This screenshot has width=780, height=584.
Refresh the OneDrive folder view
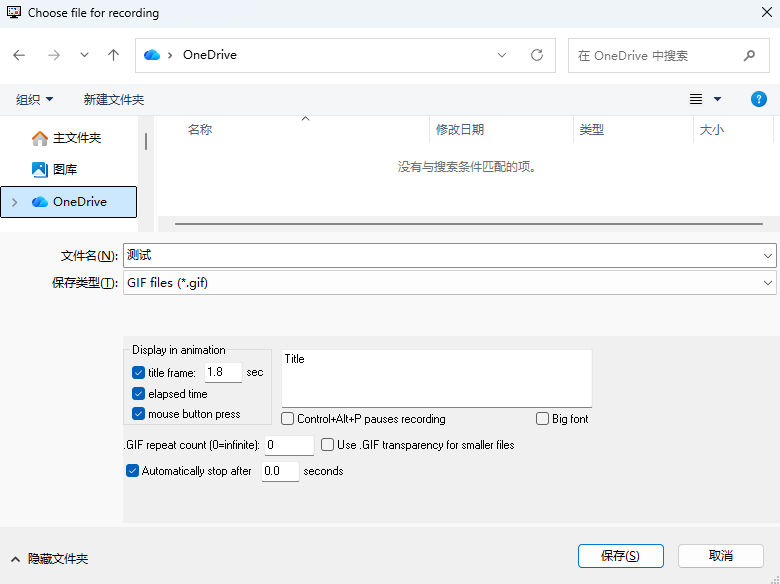pos(537,56)
